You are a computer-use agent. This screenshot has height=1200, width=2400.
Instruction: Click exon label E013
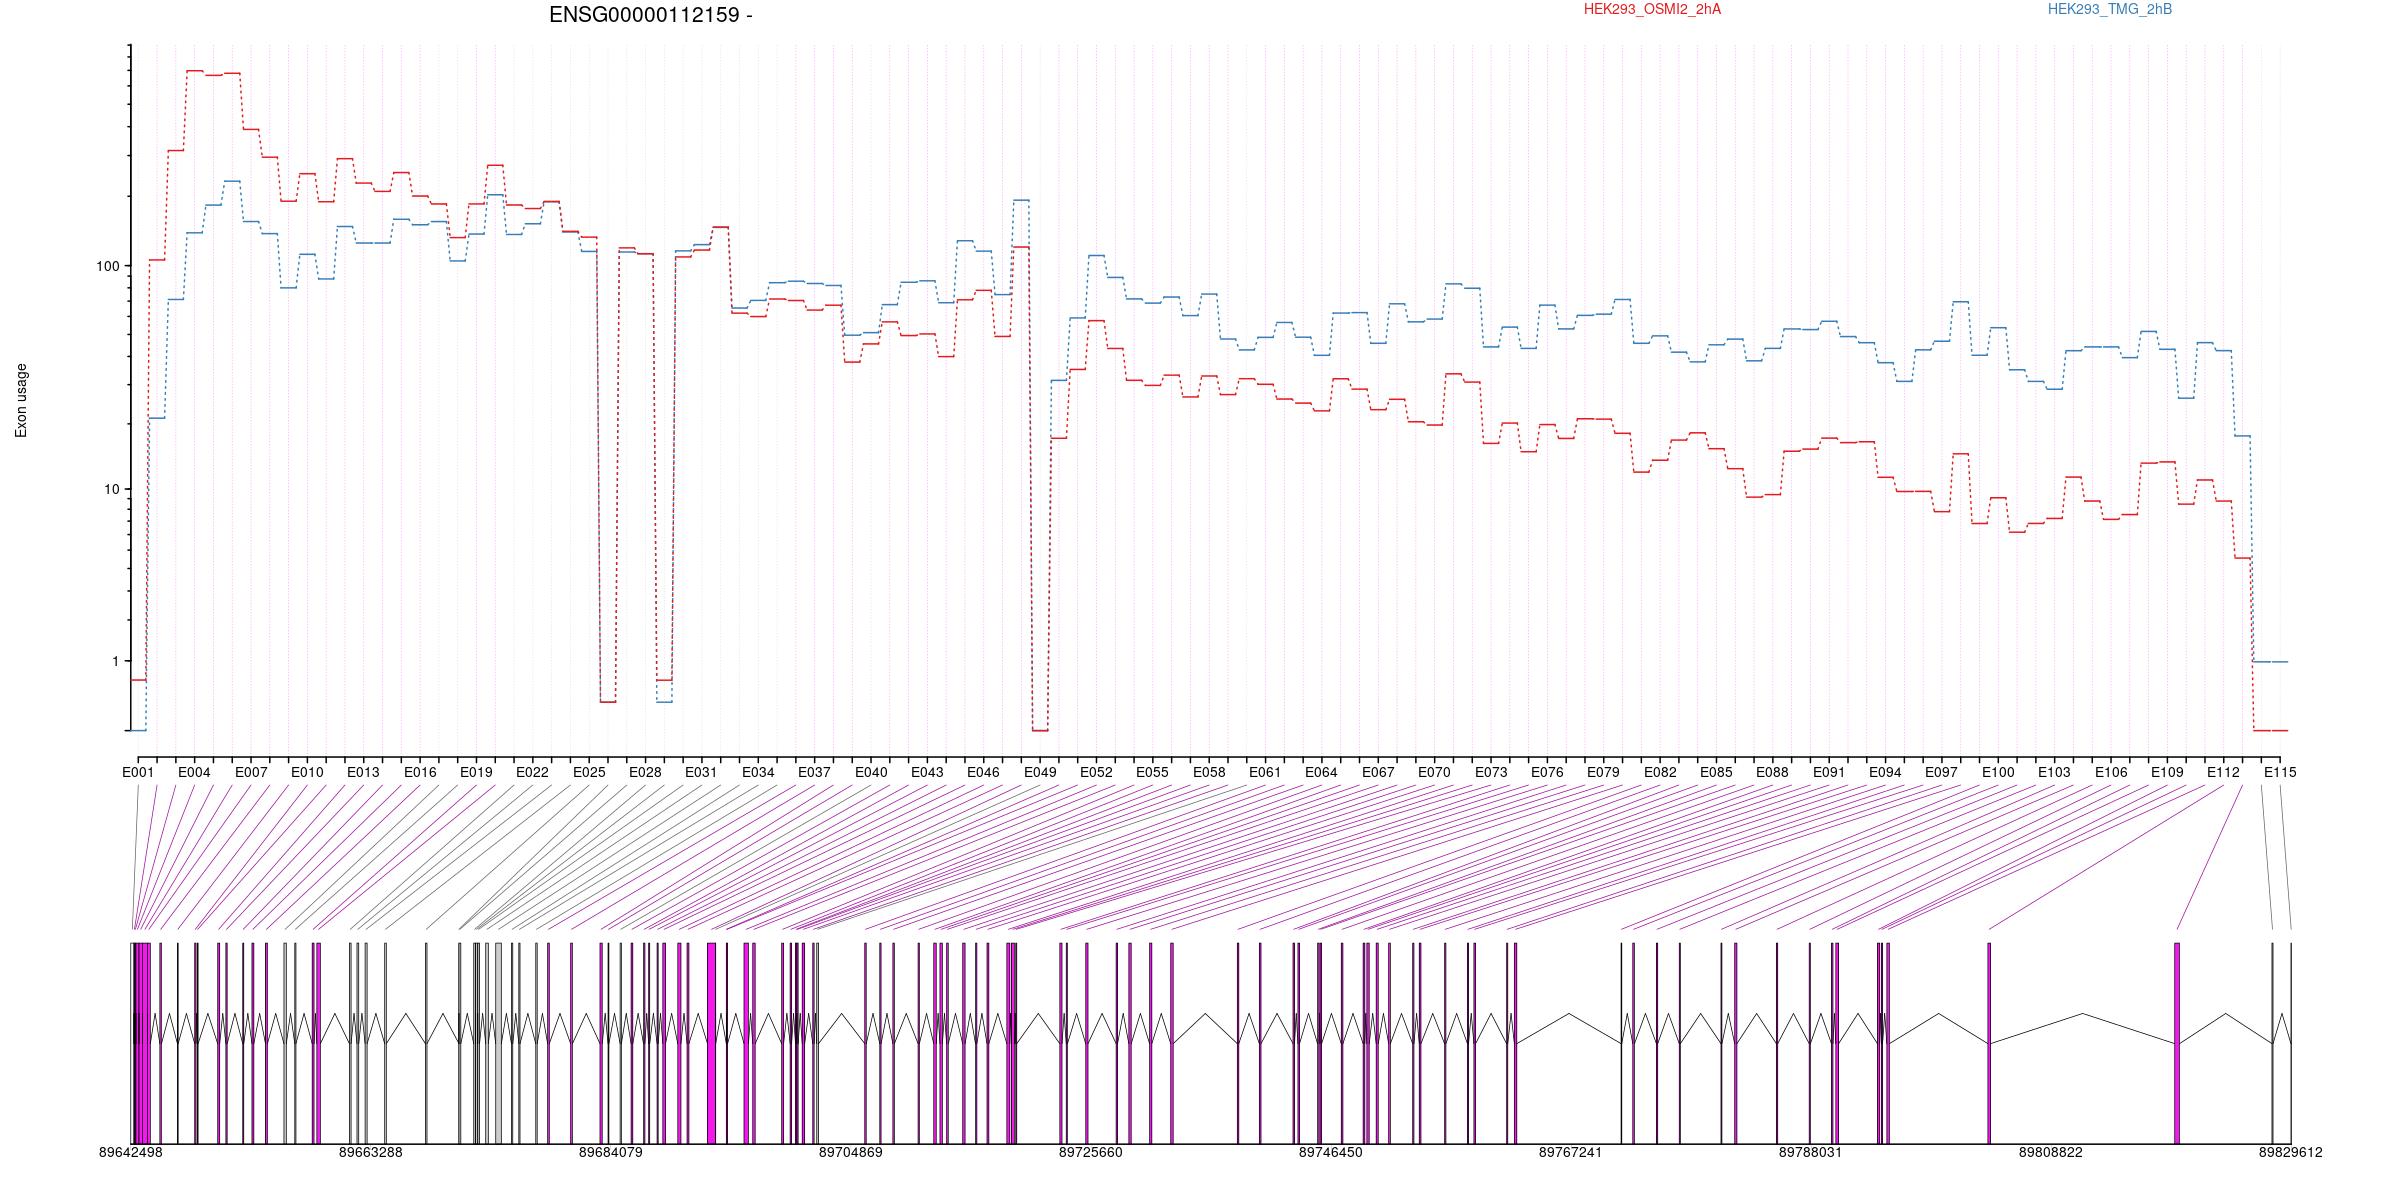click(x=363, y=772)
